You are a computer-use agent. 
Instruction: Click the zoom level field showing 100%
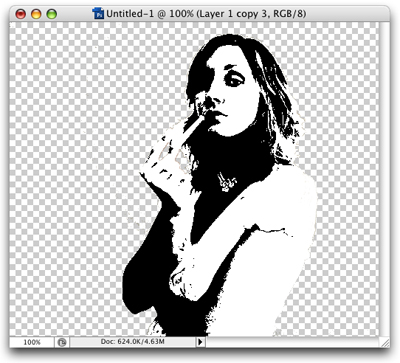click(32, 342)
